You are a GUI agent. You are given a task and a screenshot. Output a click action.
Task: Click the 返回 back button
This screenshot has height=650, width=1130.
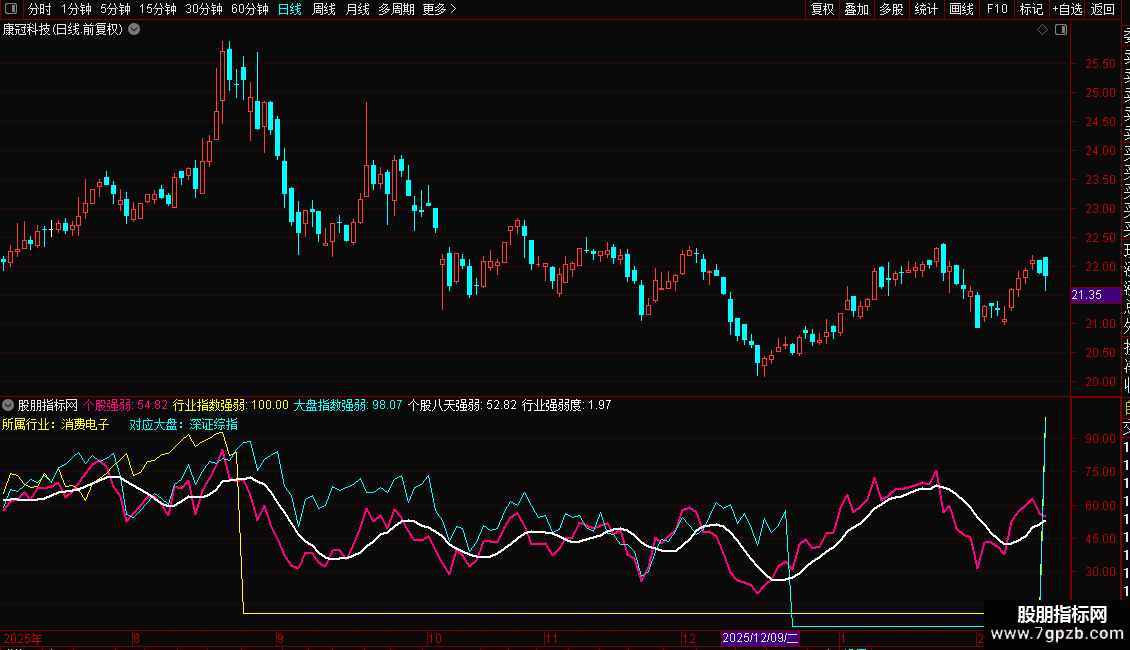[1103, 9]
